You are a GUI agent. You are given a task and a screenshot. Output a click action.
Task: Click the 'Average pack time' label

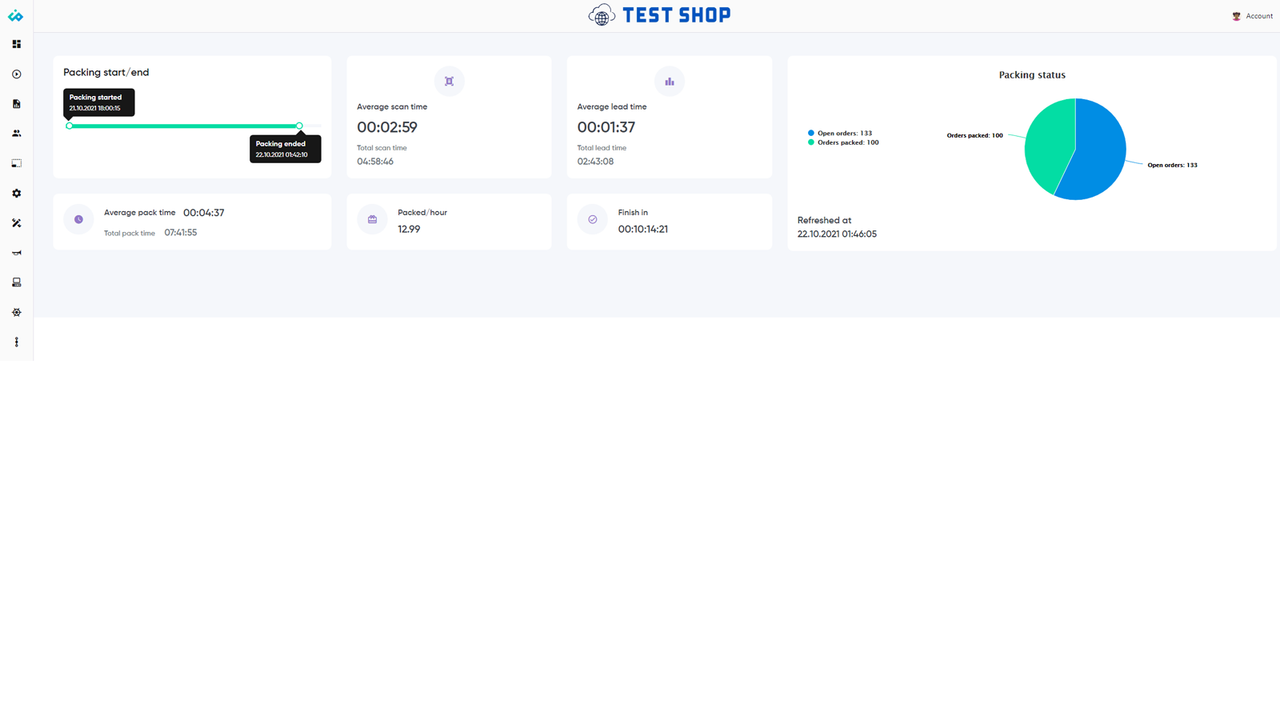[140, 213]
